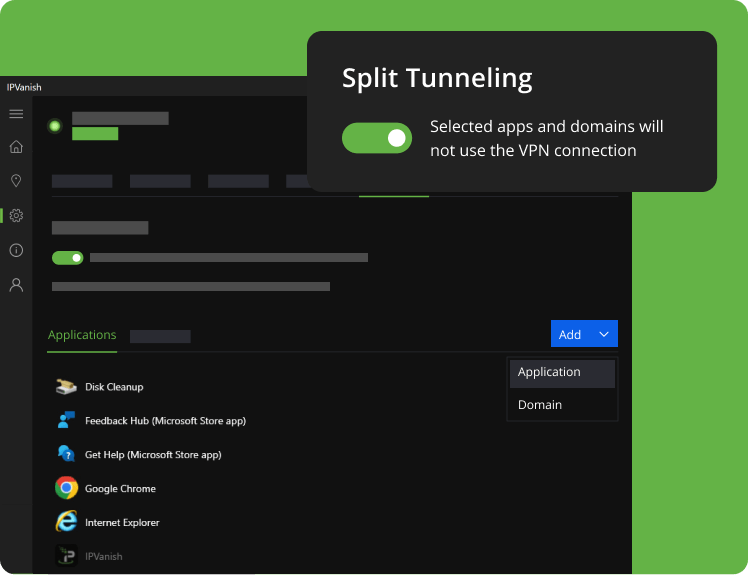Screen dimensions: 748x575
Task: Choose Domain from the Add menu
Action: click(x=540, y=405)
